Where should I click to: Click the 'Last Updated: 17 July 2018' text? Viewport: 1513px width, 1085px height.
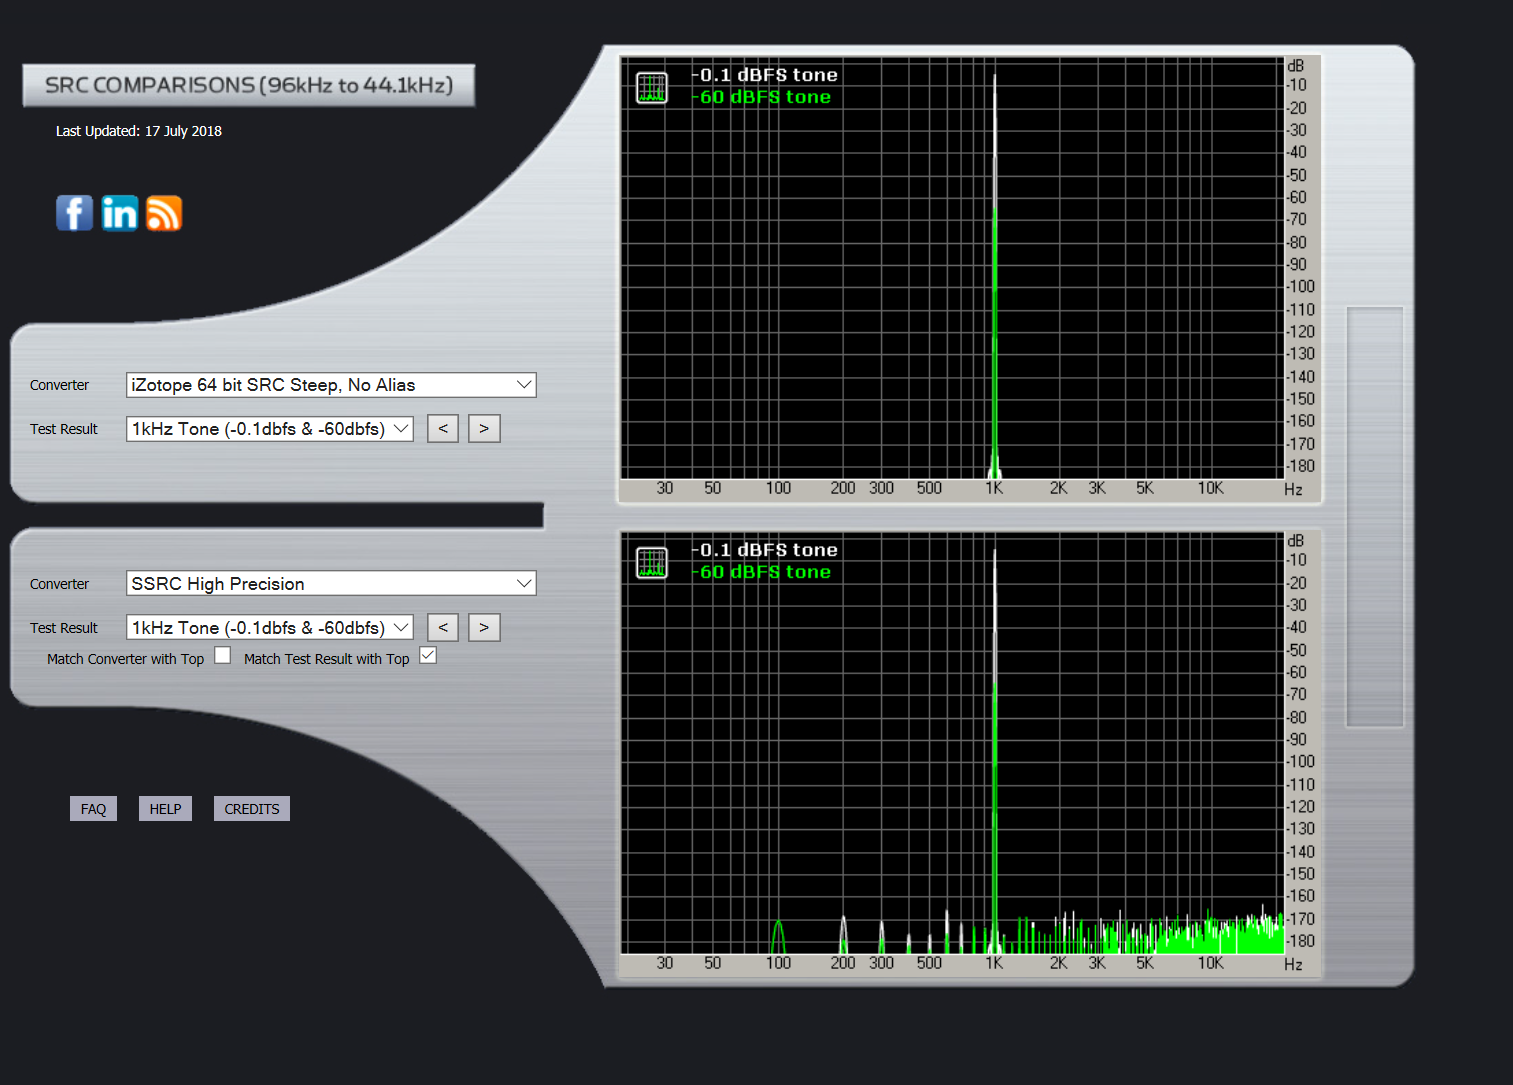(139, 131)
